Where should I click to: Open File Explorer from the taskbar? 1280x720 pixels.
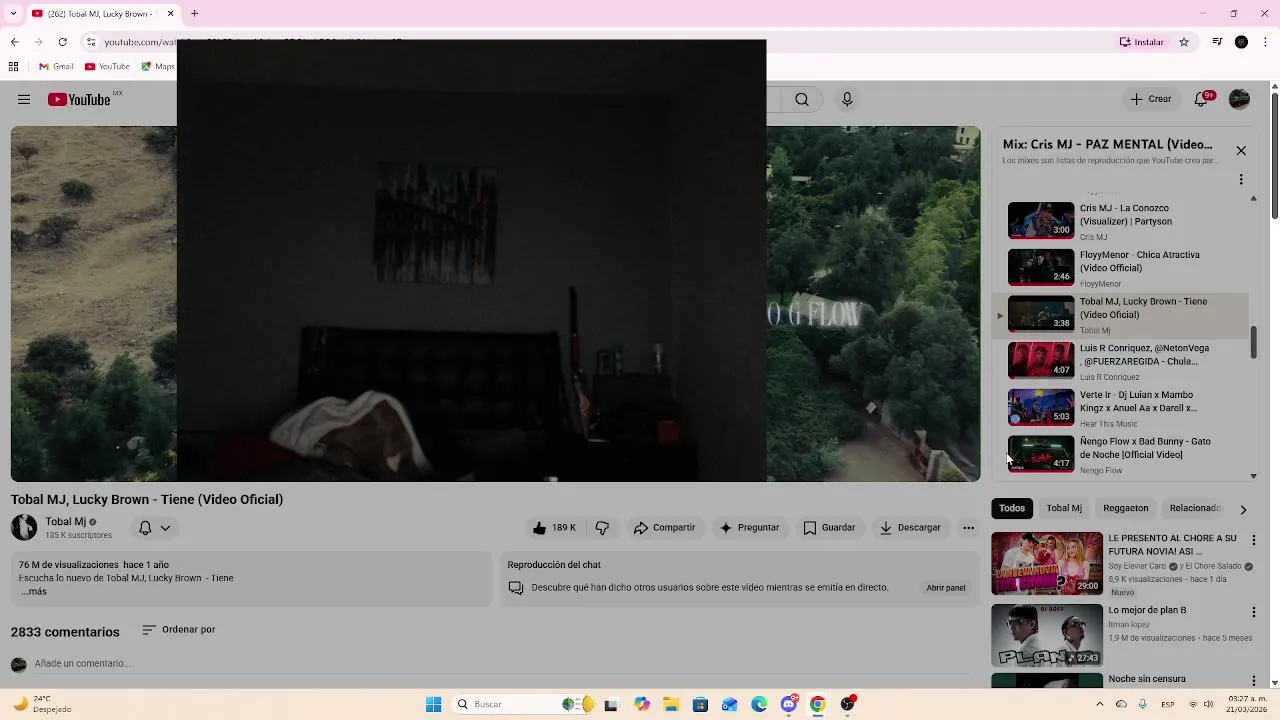tap(671, 704)
